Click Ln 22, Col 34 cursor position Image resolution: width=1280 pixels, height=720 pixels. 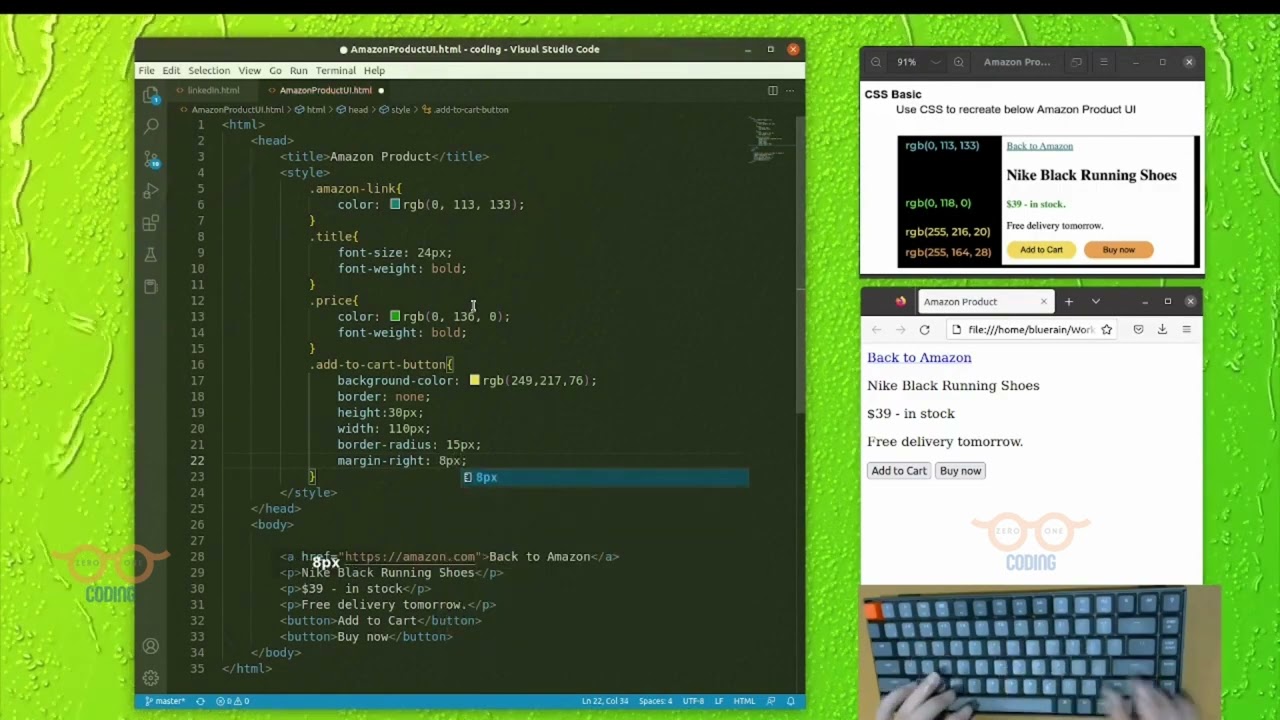tap(605, 701)
